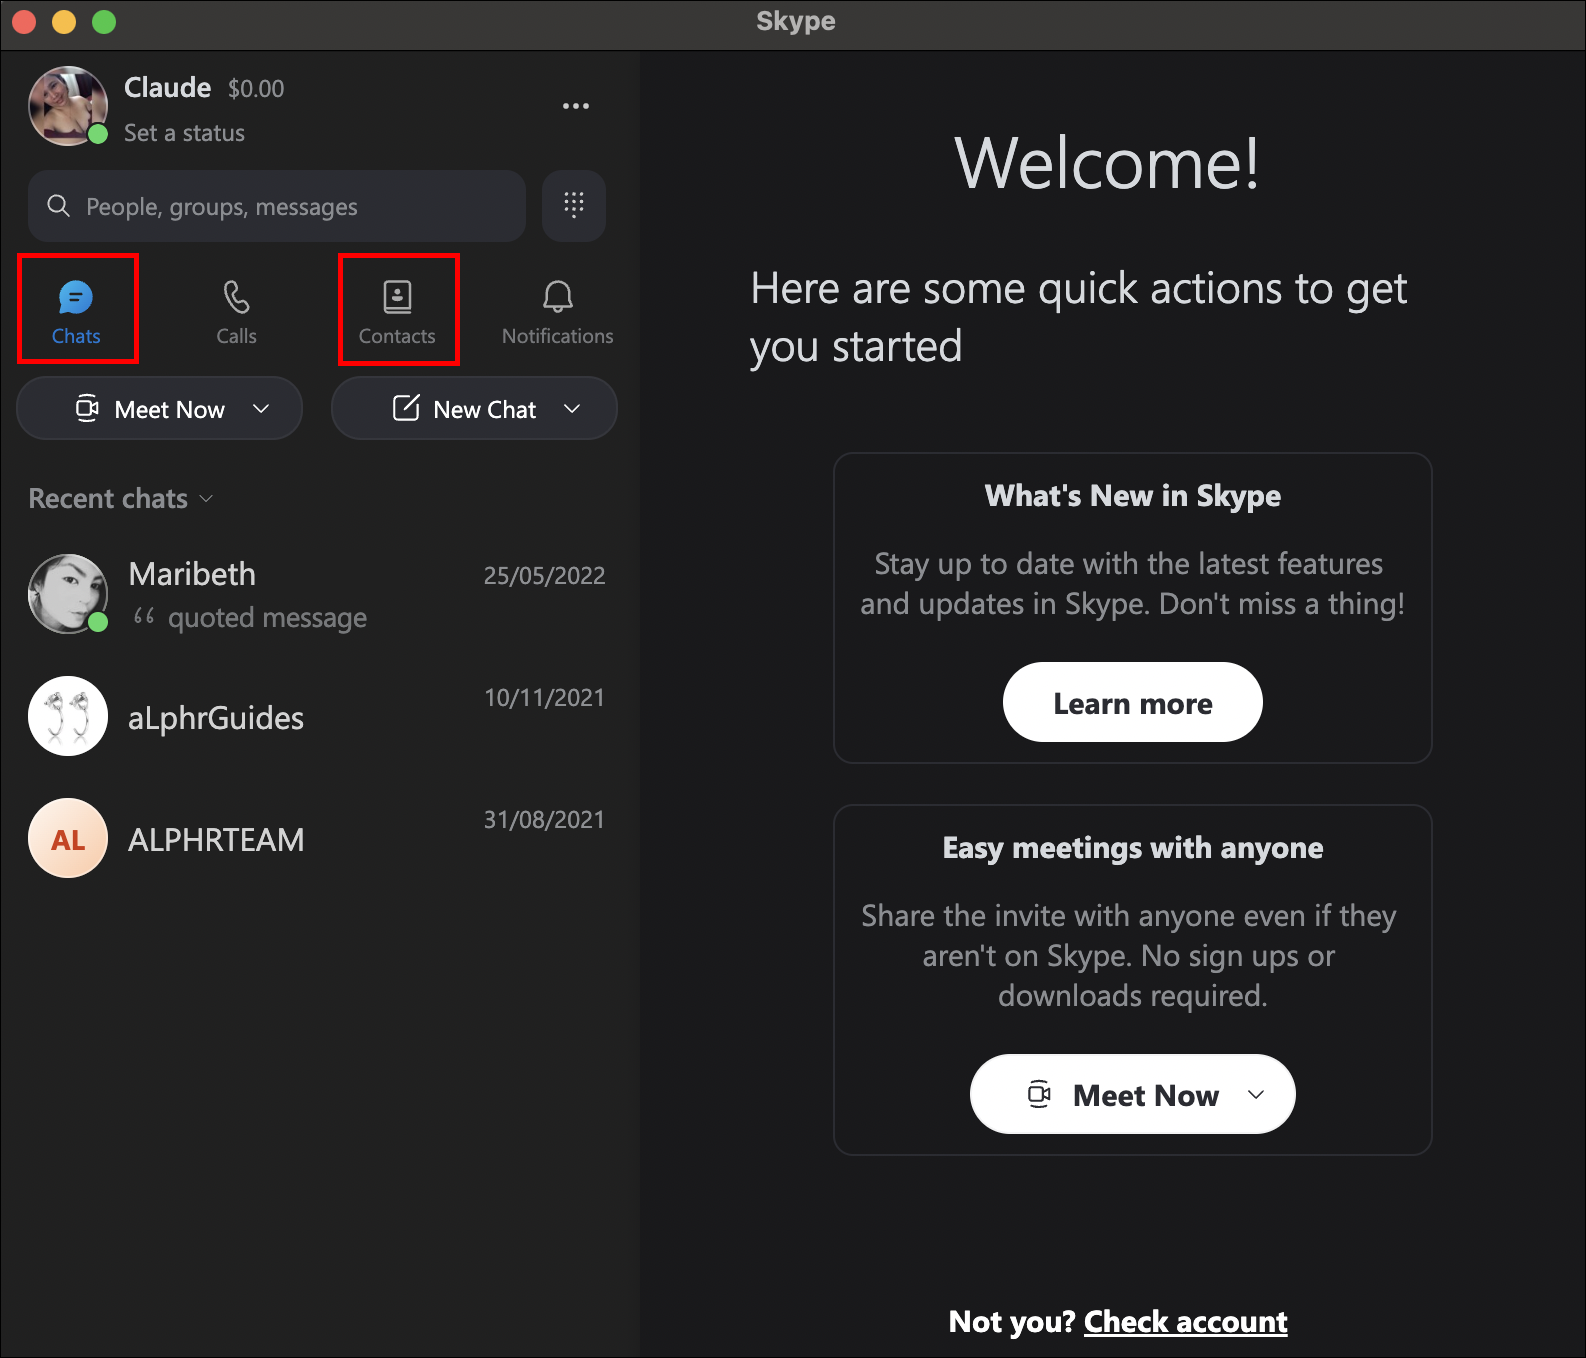The width and height of the screenshot is (1586, 1358).
Task: Open the three-dot More menu
Action: pyautogui.click(x=576, y=106)
